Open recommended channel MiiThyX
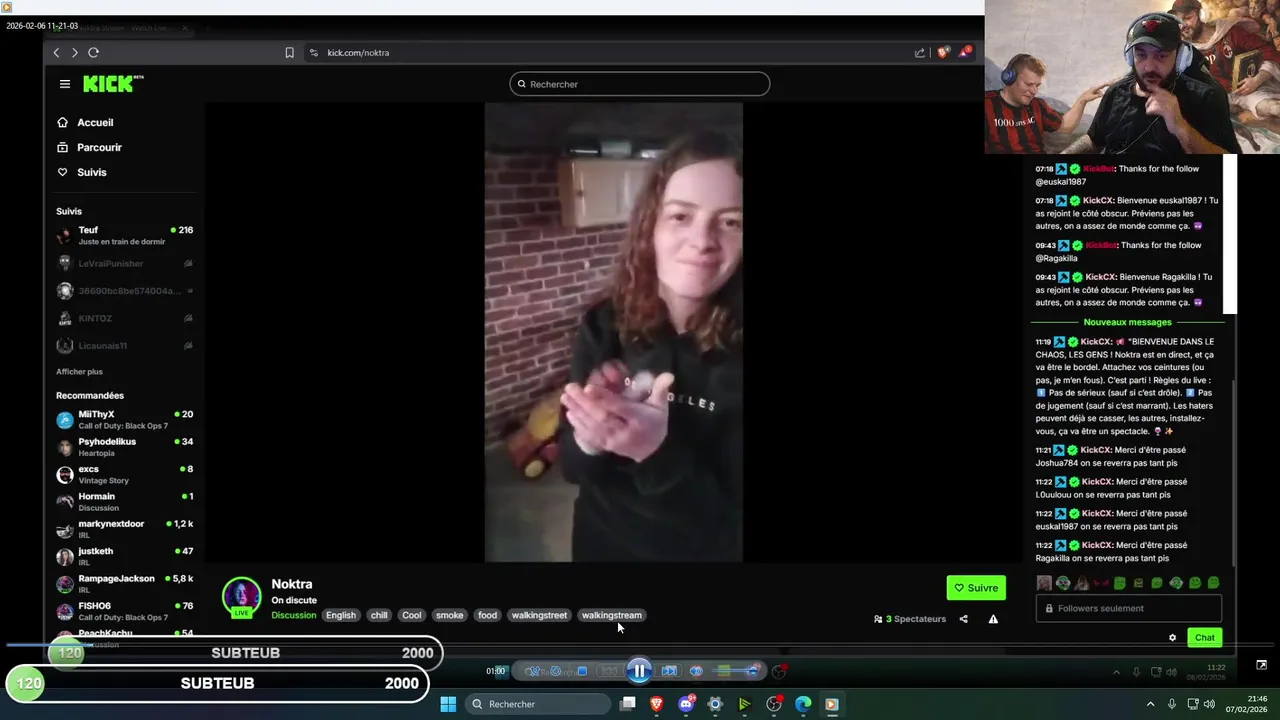This screenshot has width=1280, height=720. click(125, 420)
